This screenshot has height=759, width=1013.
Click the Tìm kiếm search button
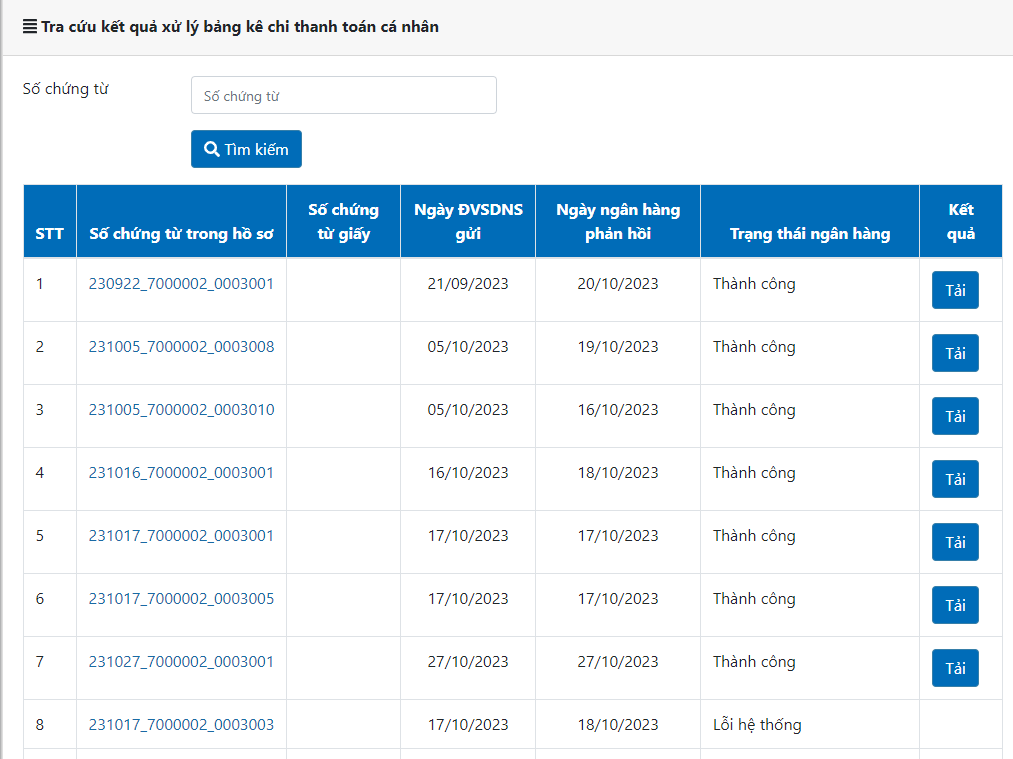(x=246, y=149)
